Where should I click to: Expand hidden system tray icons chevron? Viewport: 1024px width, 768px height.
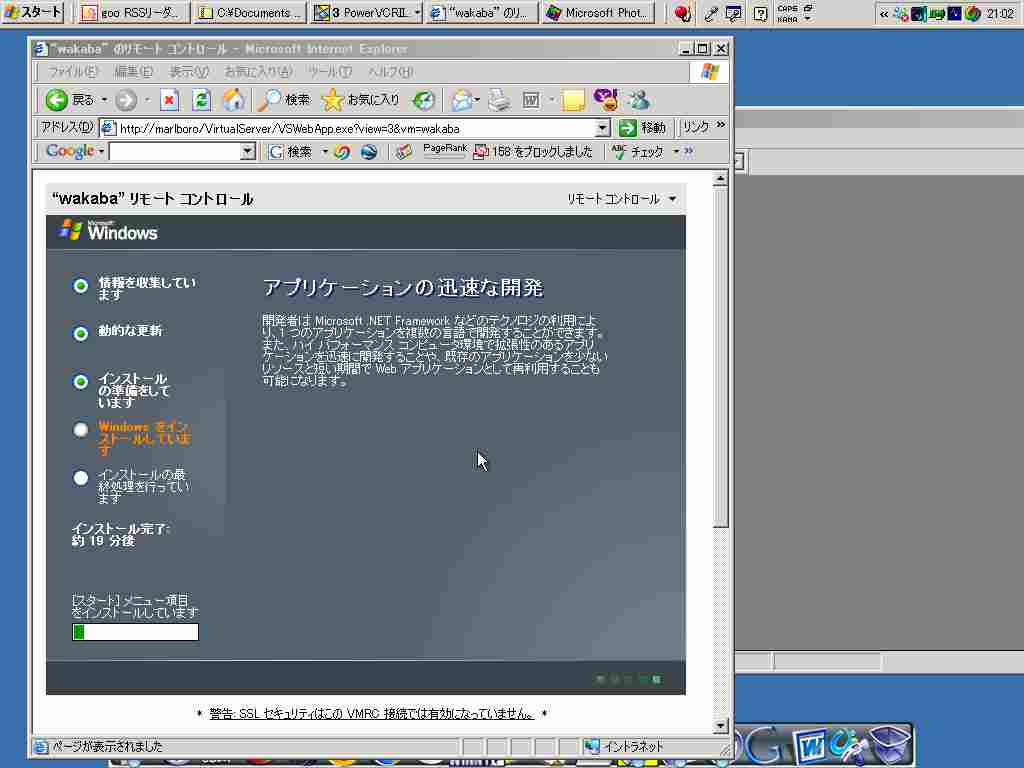pos(884,13)
